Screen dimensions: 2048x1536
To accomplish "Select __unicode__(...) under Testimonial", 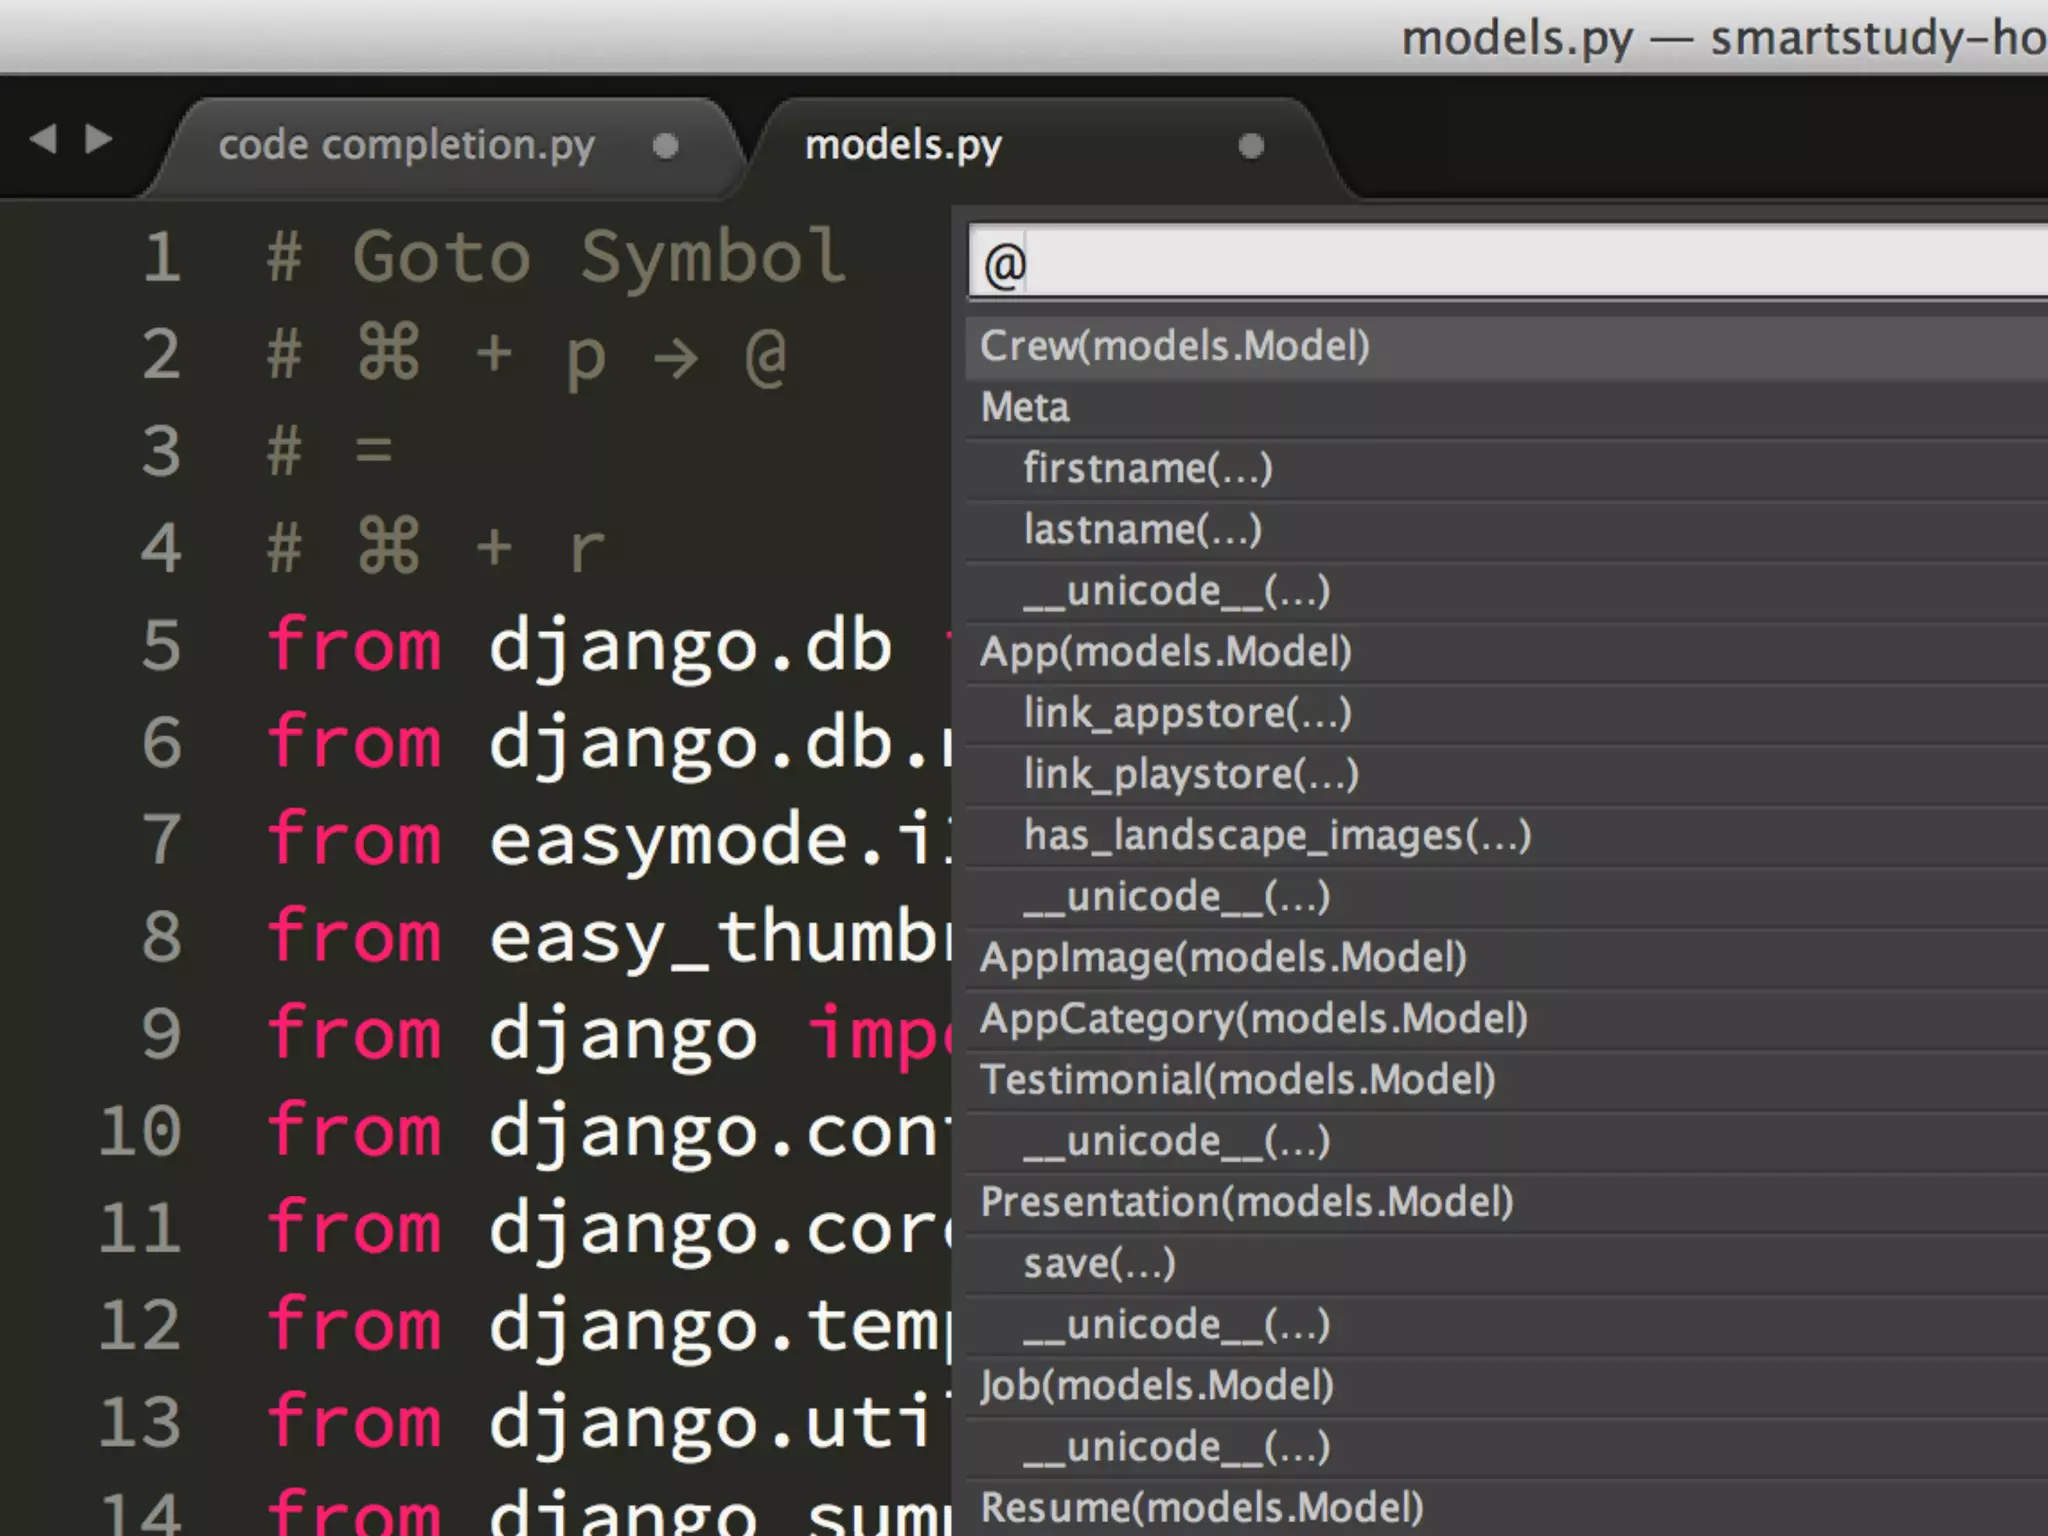I will coord(1507,1142).
